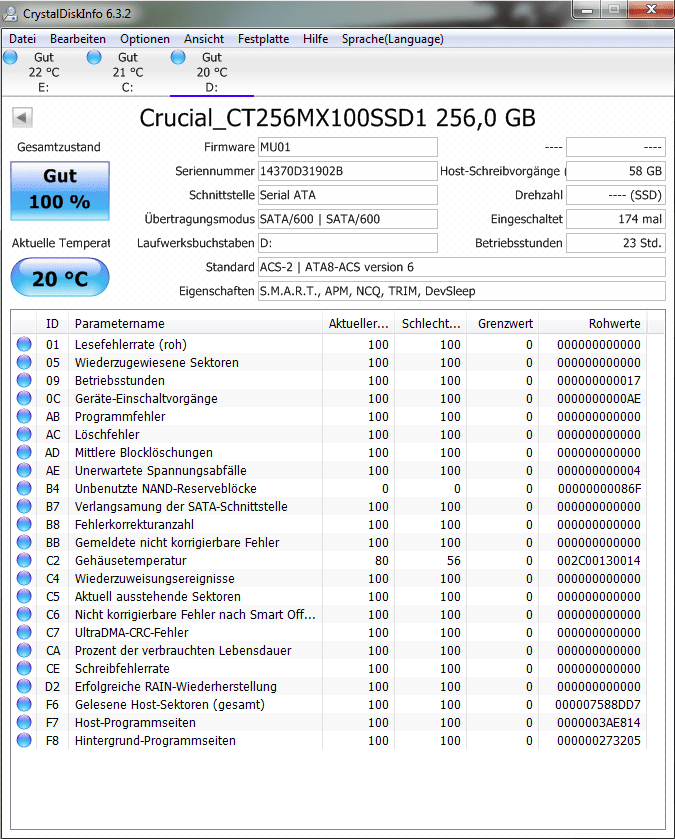Click status icon of Mittlere Blocklöschungen row
Image resolution: width=675 pixels, height=839 pixels.
click(x=24, y=452)
